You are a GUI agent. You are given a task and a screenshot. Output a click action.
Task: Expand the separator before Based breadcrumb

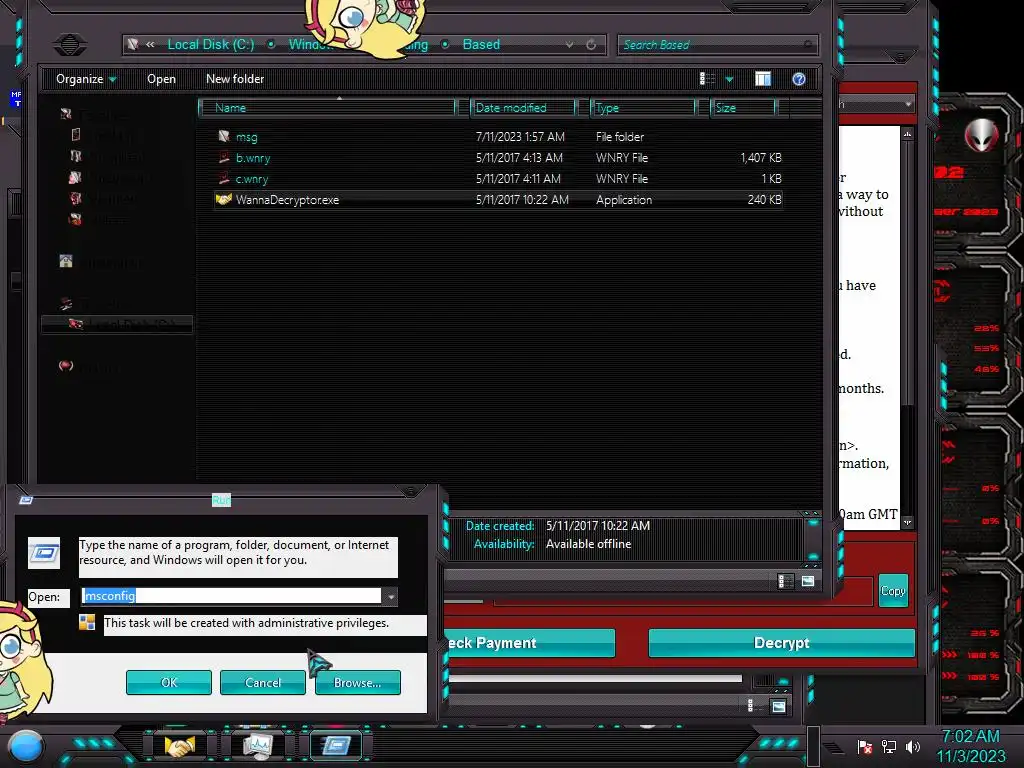tap(445, 44)
